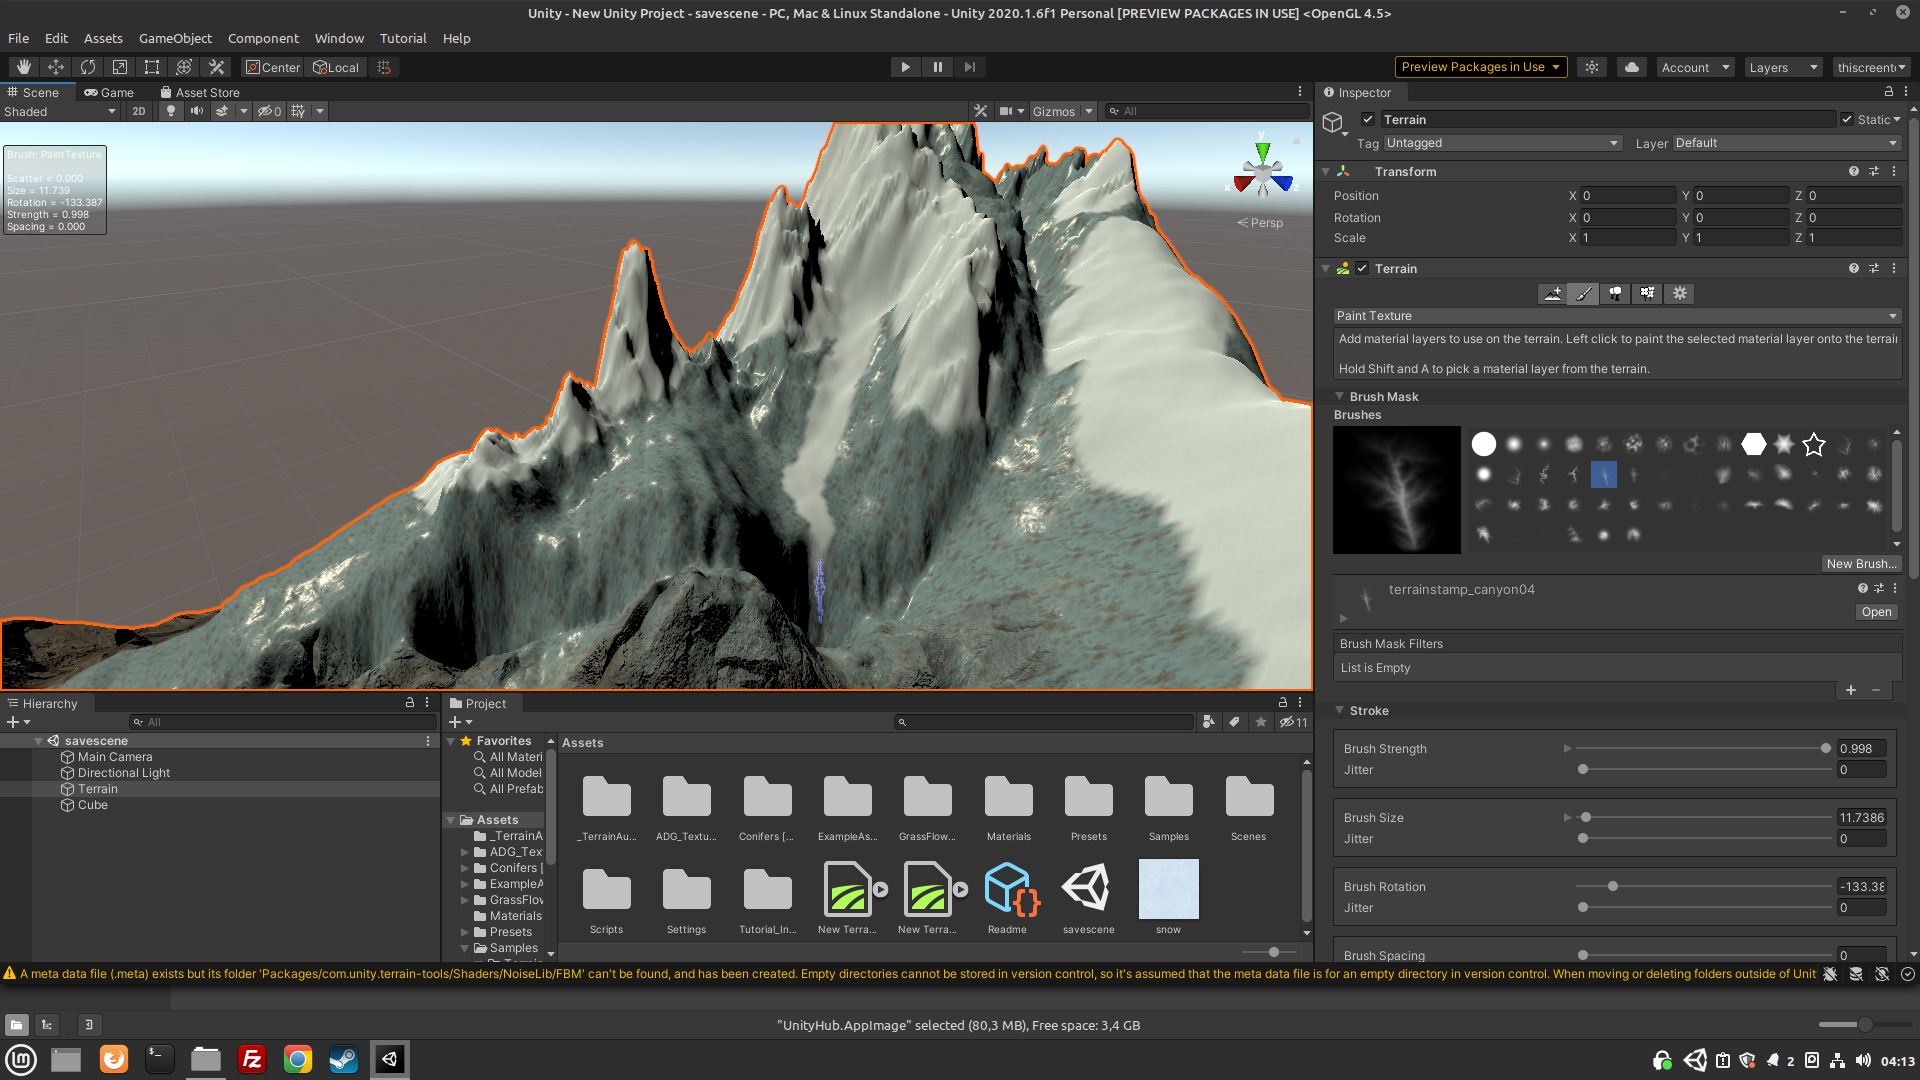Open Transform component kebab menu
The height and width of the screenshot is (1080, 1920).
click(x=1894, y=171)
